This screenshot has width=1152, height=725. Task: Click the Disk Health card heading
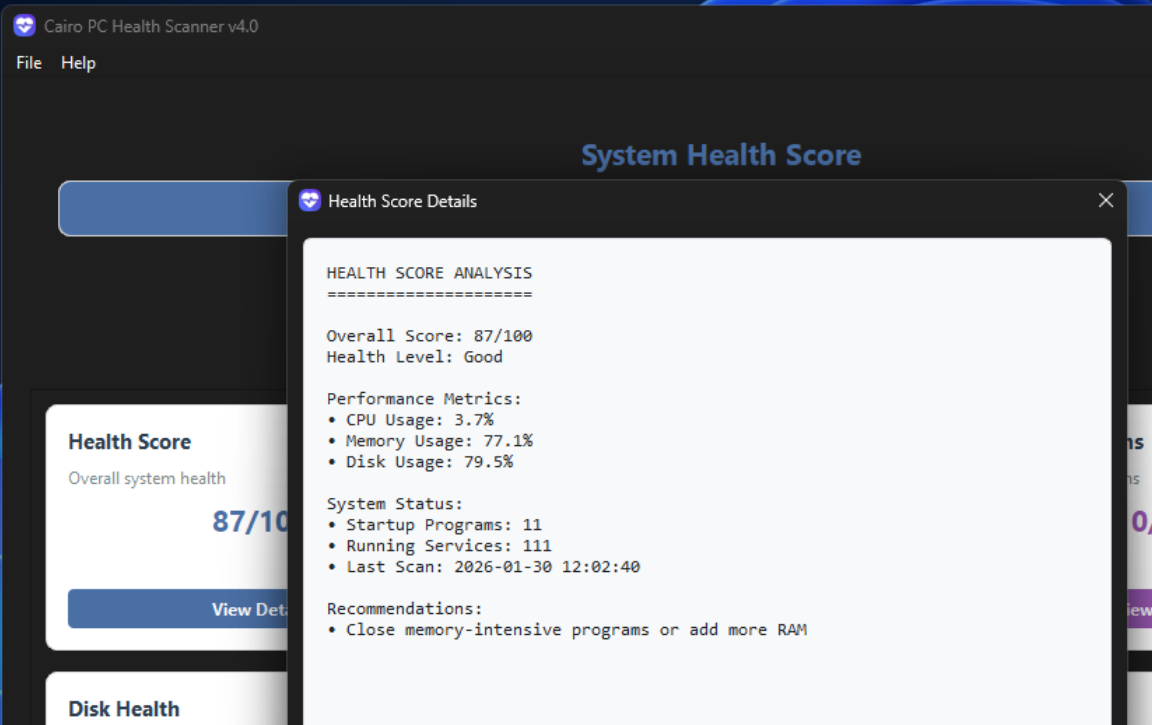(122, 709)
